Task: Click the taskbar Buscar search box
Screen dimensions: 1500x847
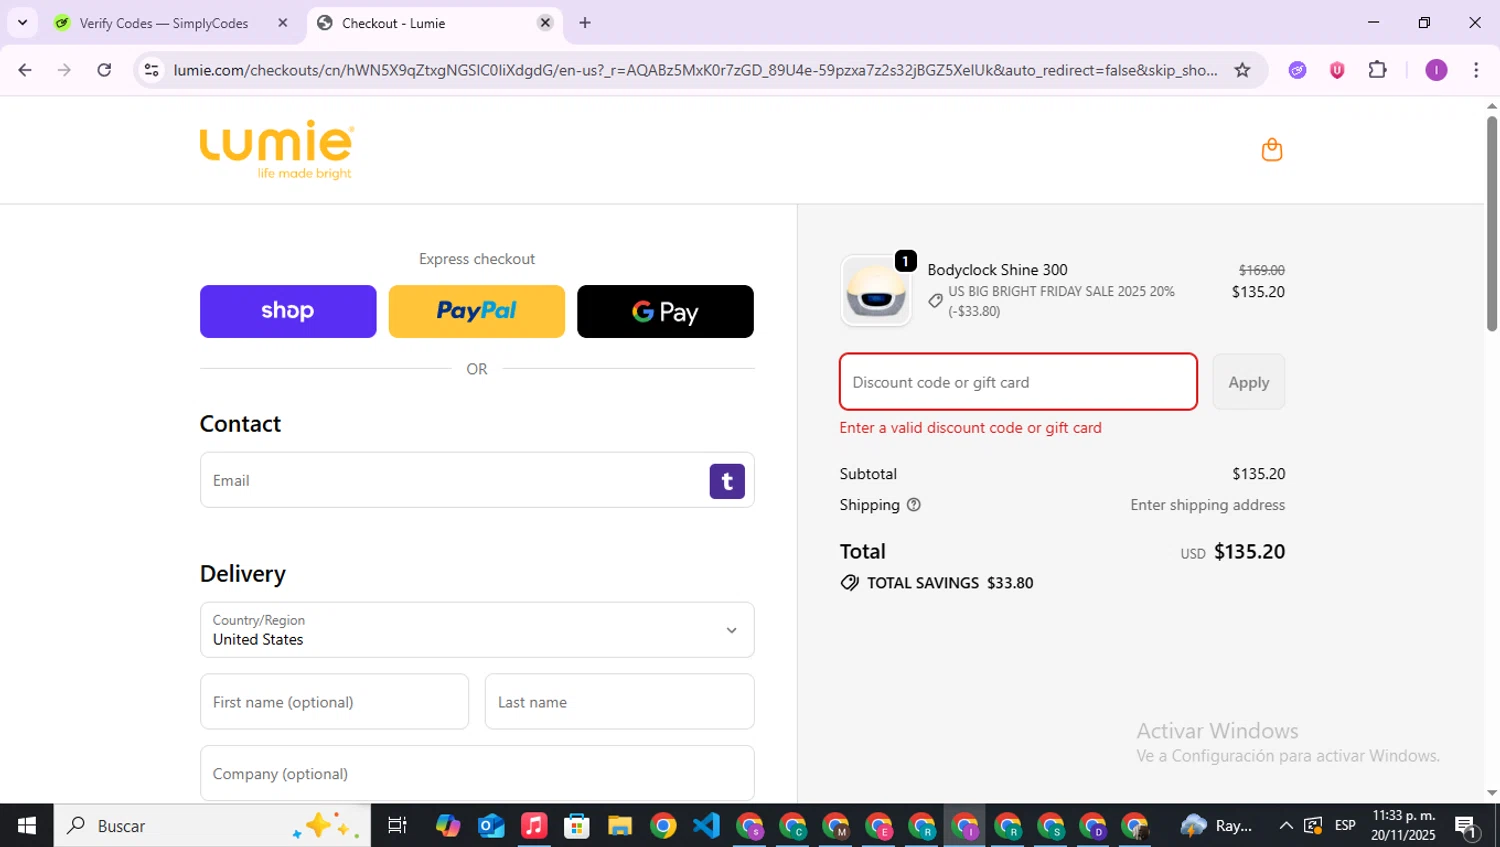Action: 212,826
